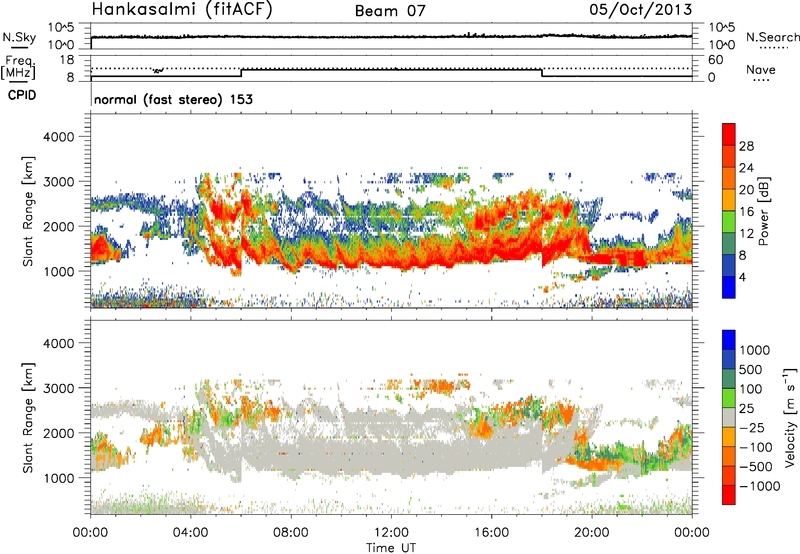Click the "Velocity [m s-1]" color bar title
800x554 pixels.
click(x=790, y=416)
